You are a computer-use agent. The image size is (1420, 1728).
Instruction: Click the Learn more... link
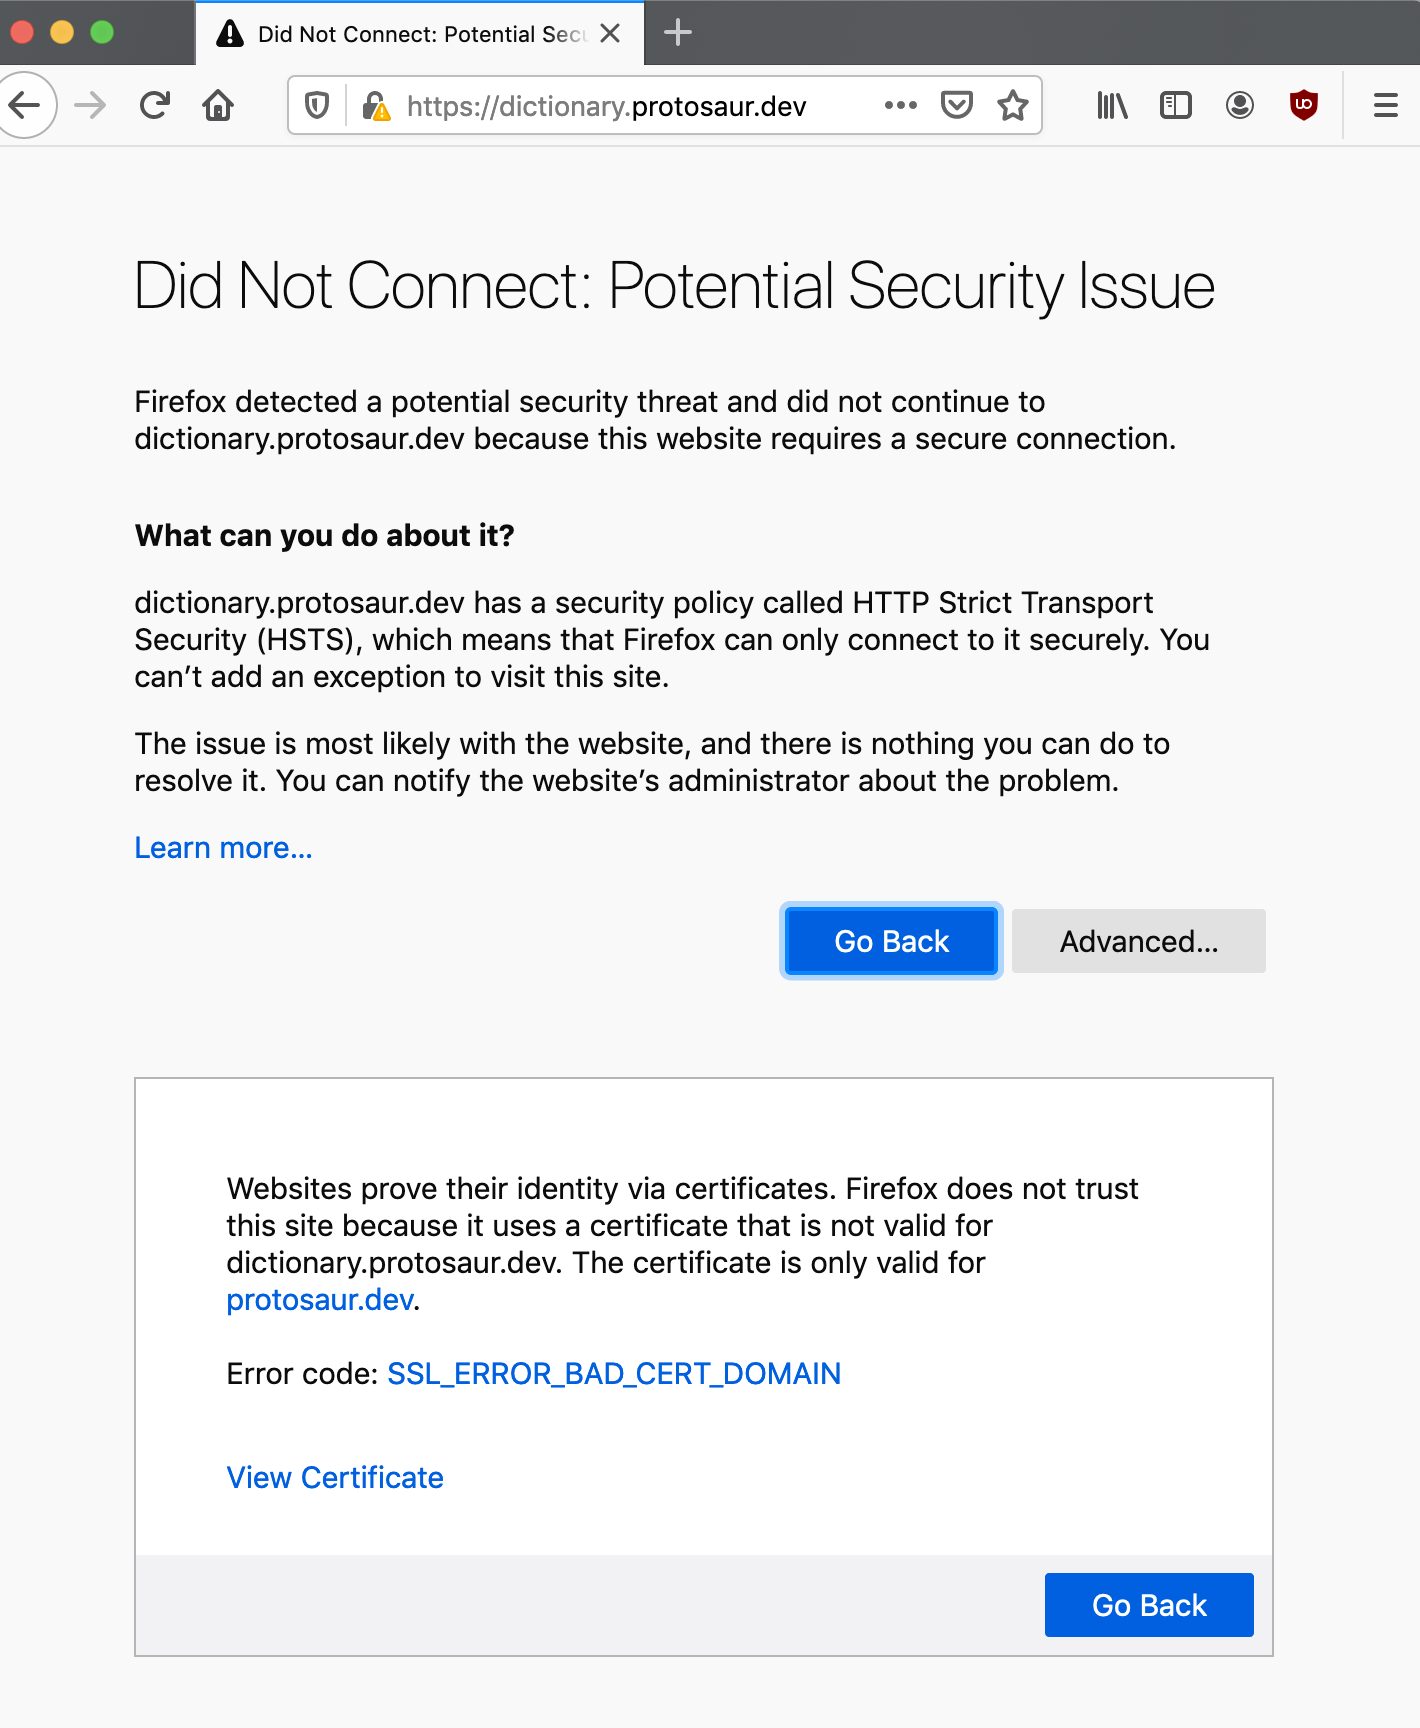(224, 848)
